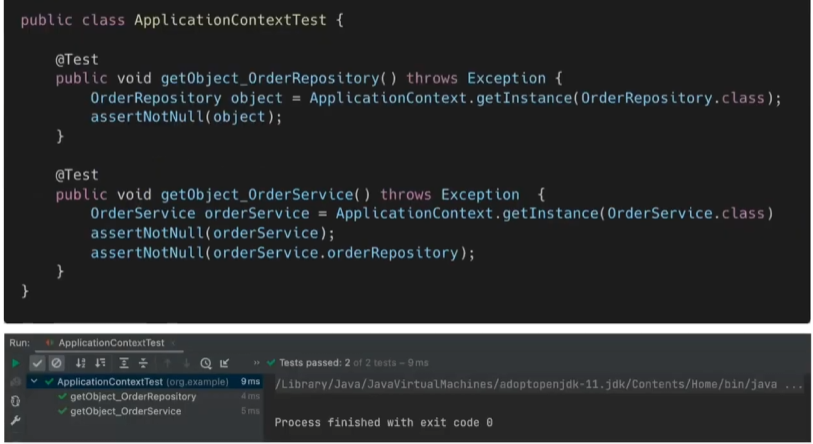Click the Java path line in console
813x444 pixels.
click(x=539, y=384)
